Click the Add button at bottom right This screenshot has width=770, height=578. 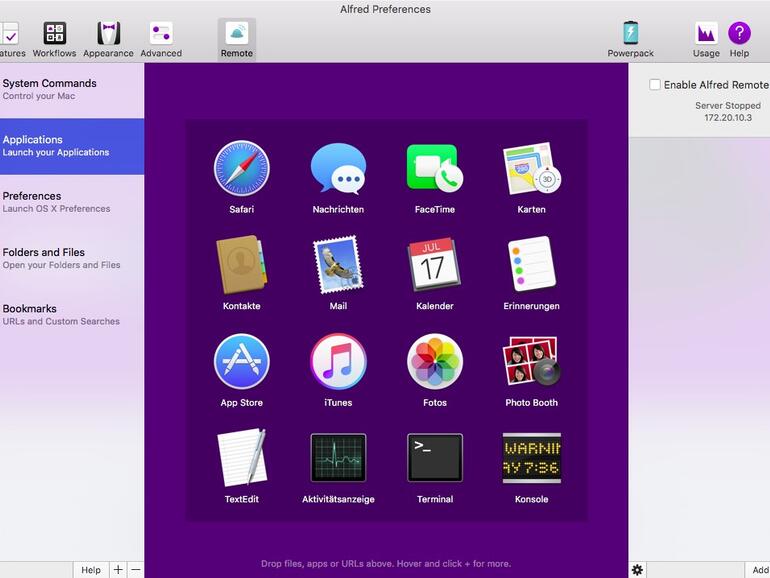[x=758, y=570]
